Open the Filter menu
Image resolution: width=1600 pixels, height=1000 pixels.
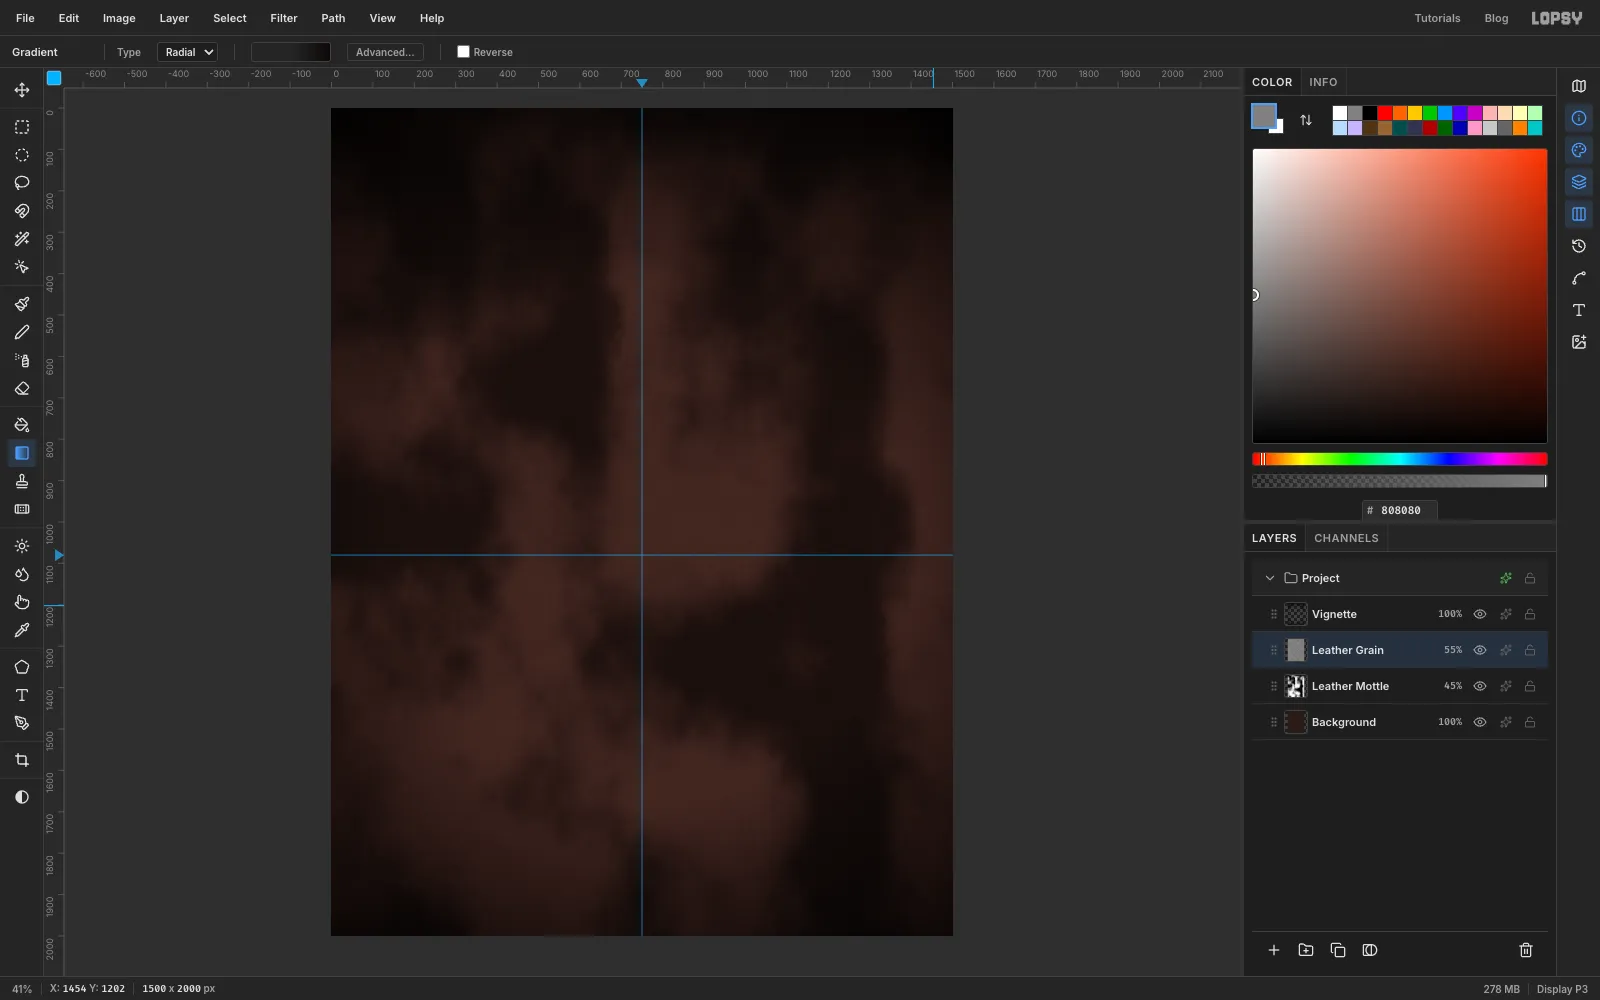pyautogui.click(x=284, y=18)
